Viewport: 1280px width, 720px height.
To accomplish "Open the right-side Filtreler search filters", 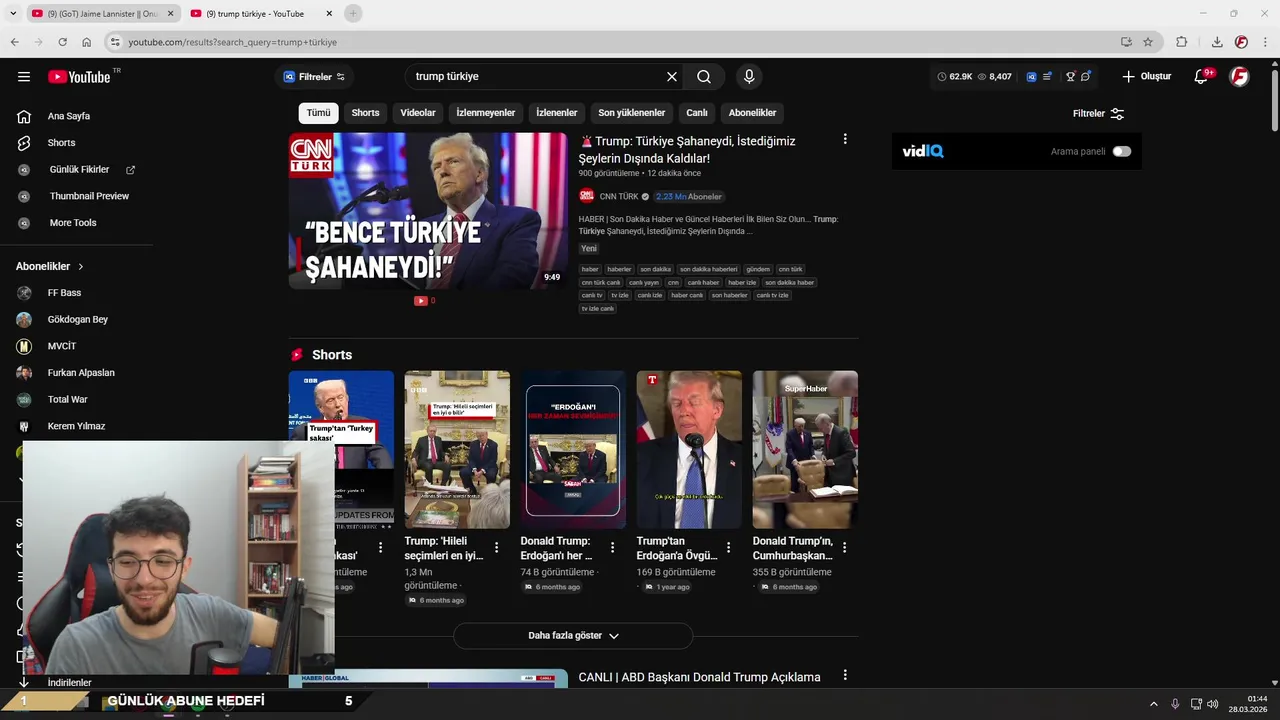I will click(1098, 114).
